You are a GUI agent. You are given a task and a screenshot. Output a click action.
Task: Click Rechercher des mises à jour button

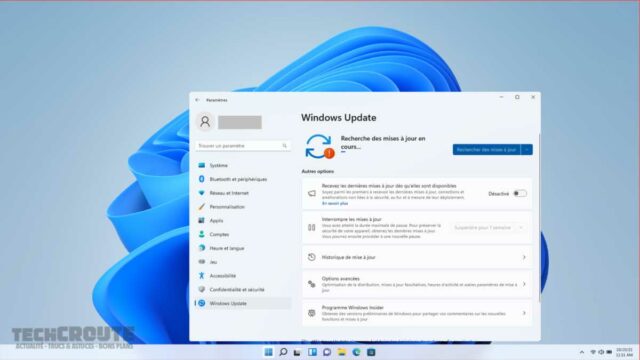487,150
